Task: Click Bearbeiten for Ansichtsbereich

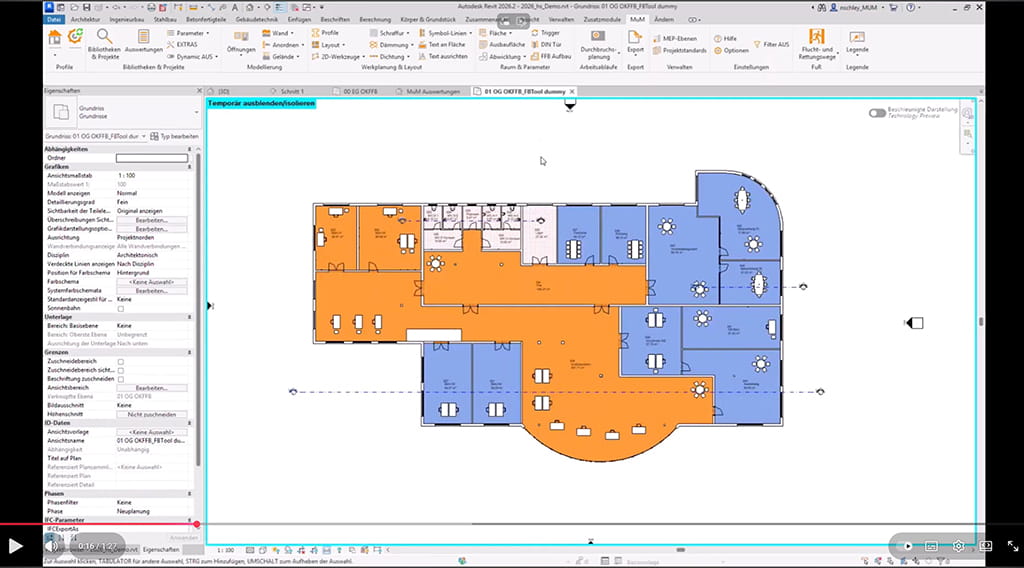Action: (152, 388)
